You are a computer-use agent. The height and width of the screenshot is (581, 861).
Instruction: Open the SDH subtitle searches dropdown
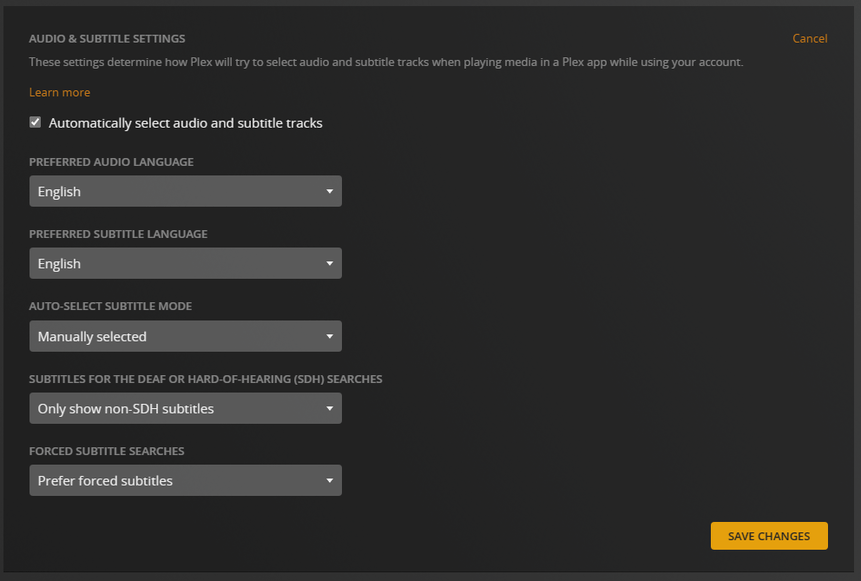(x=185, y=408)
